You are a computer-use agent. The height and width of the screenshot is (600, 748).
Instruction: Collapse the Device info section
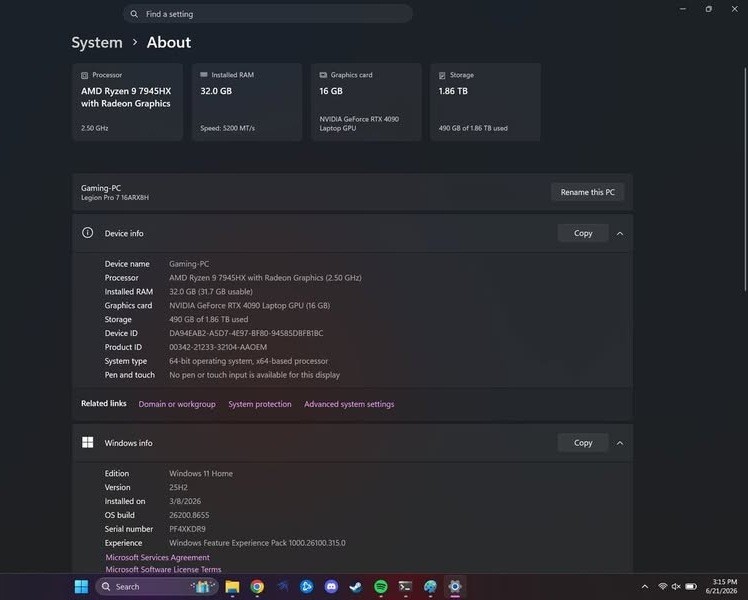(620, 233)
